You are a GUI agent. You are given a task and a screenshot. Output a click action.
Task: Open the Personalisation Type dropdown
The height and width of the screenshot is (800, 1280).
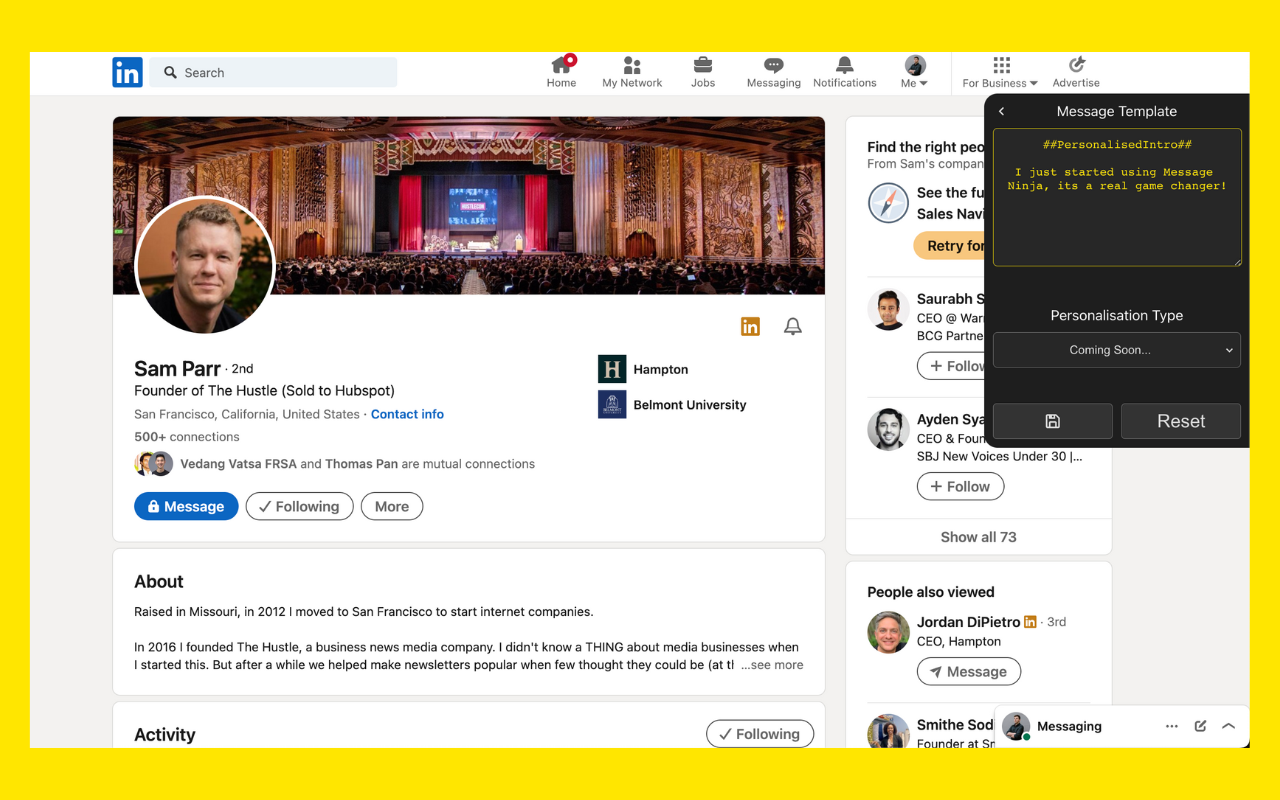pos(1116,350)
